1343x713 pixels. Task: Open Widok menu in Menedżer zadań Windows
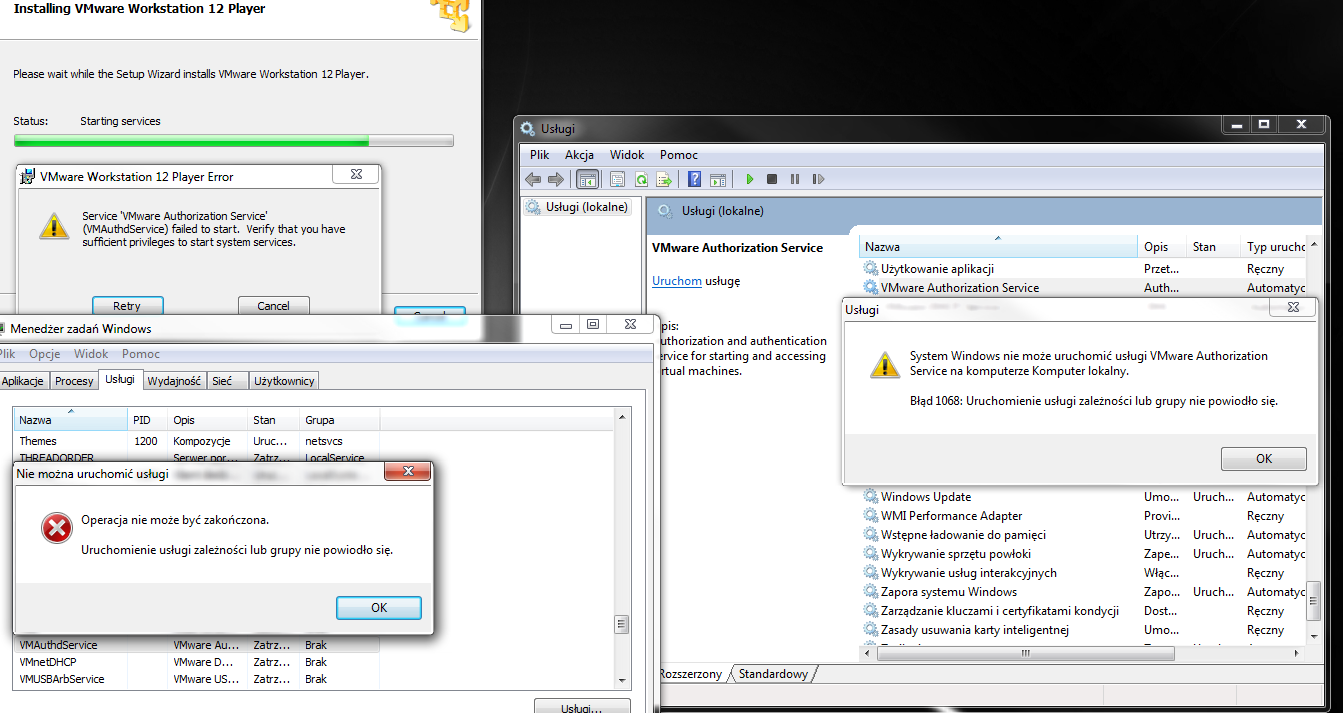91,354
